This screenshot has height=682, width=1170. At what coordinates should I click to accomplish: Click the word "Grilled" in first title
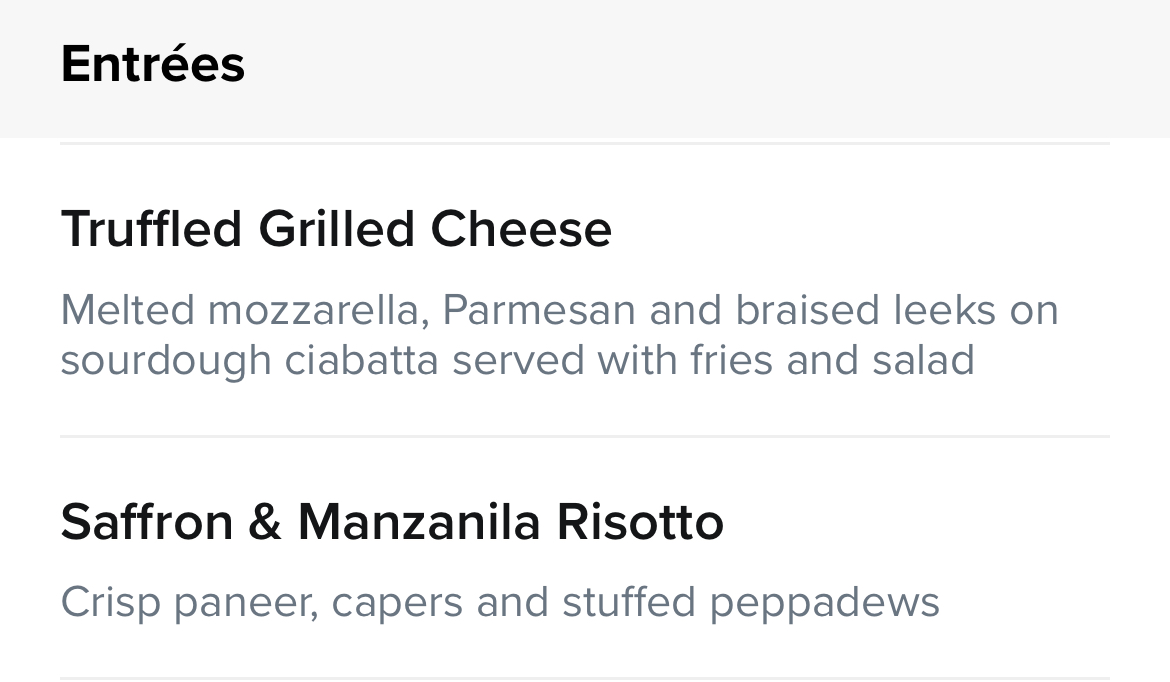pos(337,228)
